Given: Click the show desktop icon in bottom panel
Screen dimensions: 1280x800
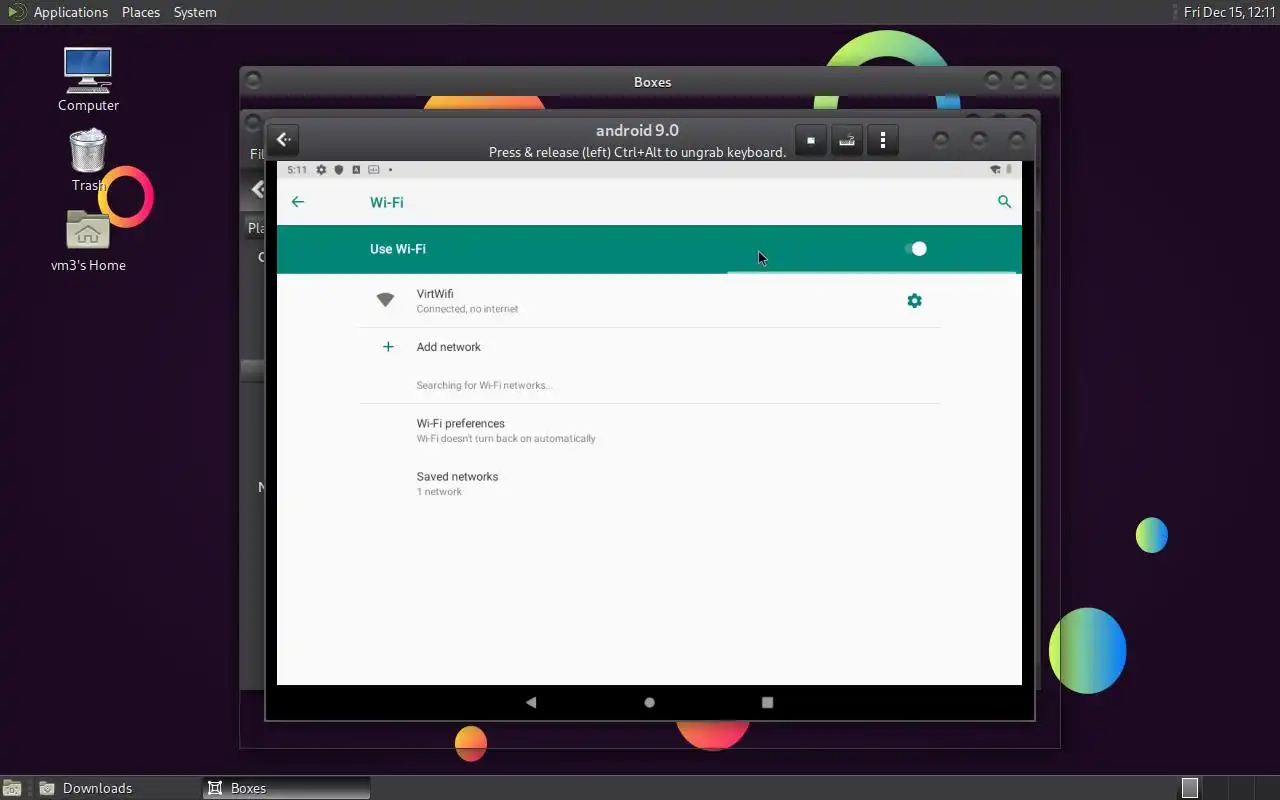Looking at the screenshot, I should pyautogui.click(x=11, y=788).
